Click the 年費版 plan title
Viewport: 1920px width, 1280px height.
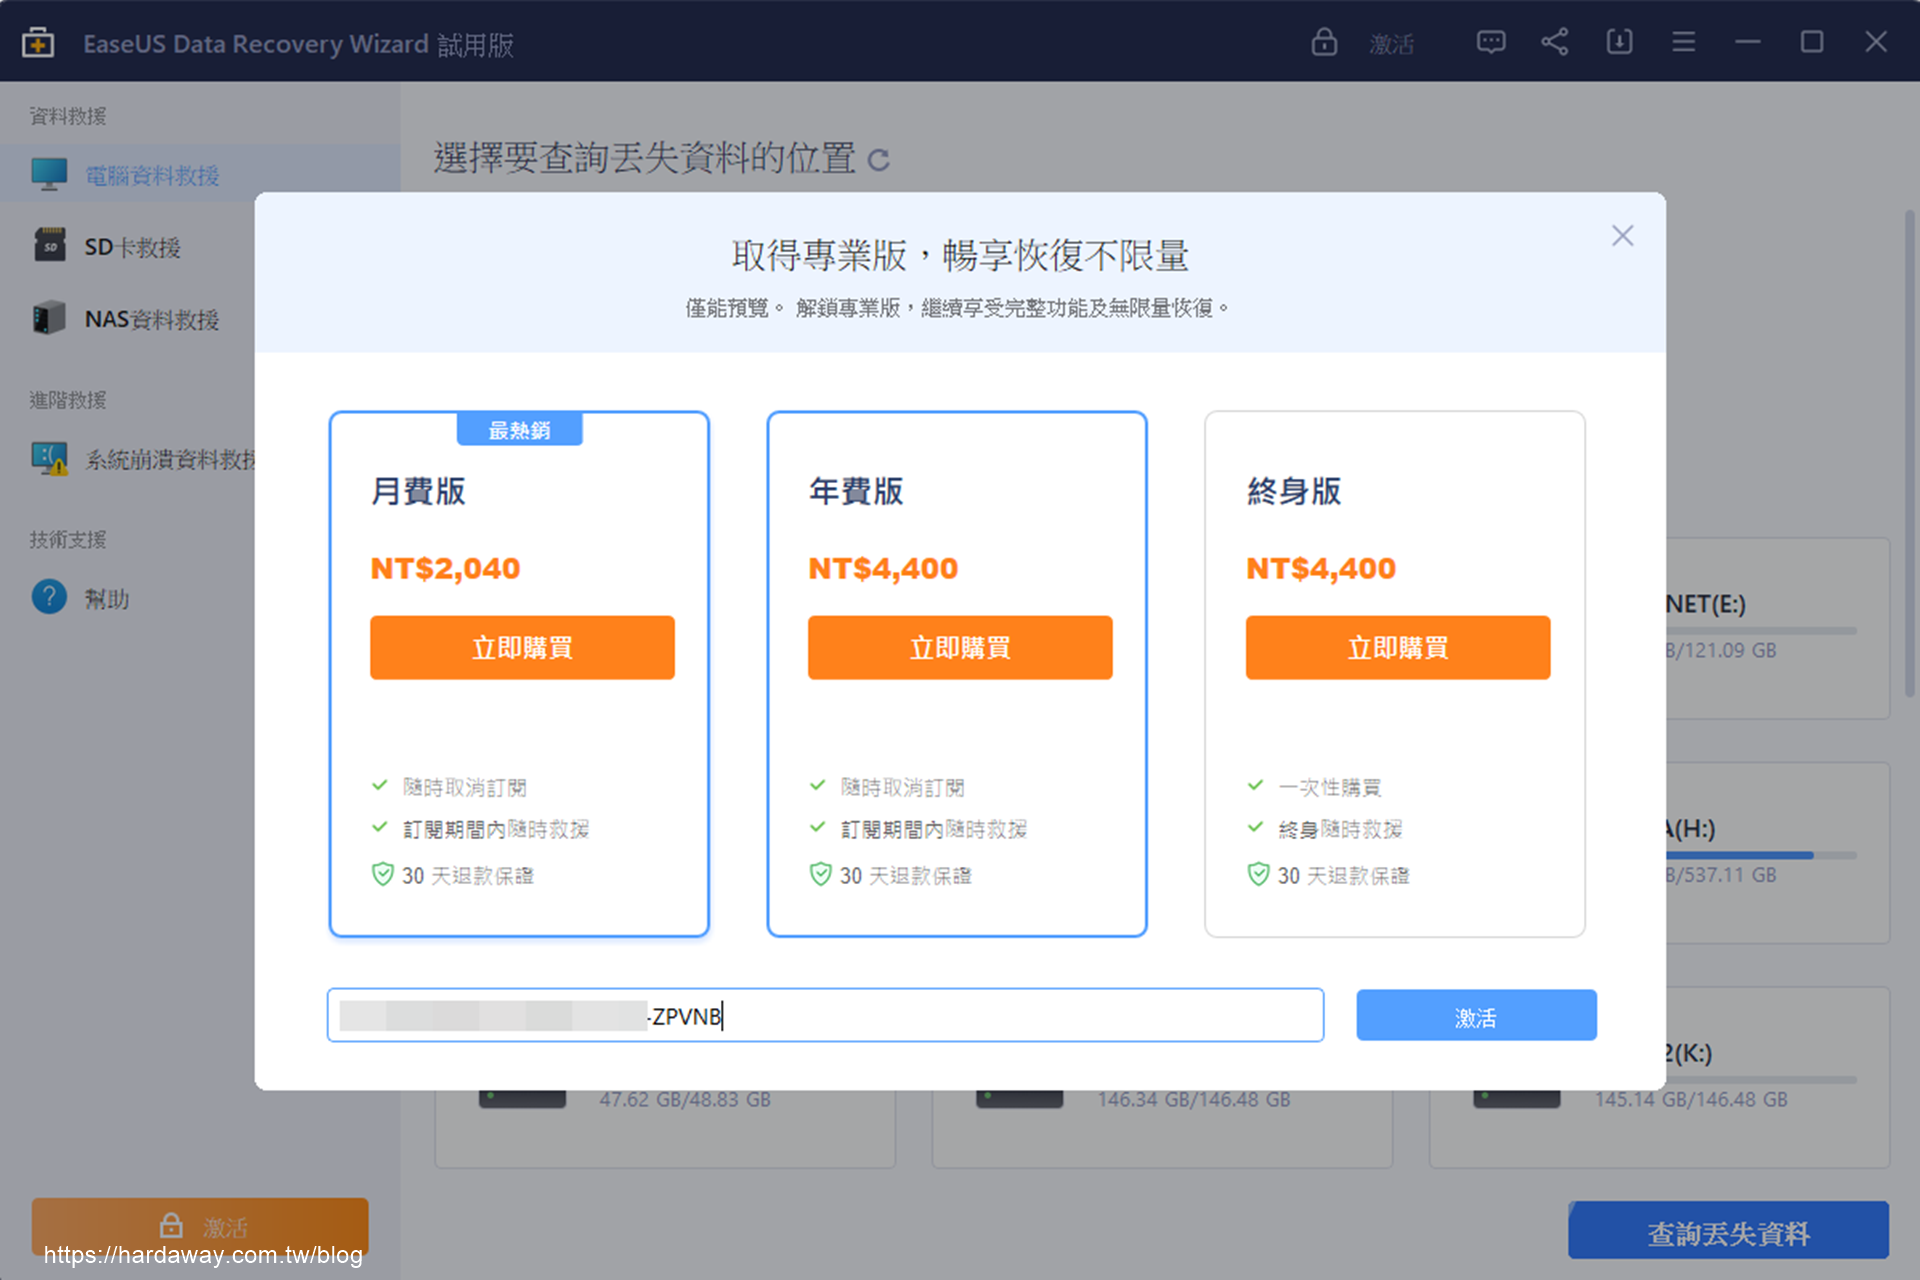(856, 491)
